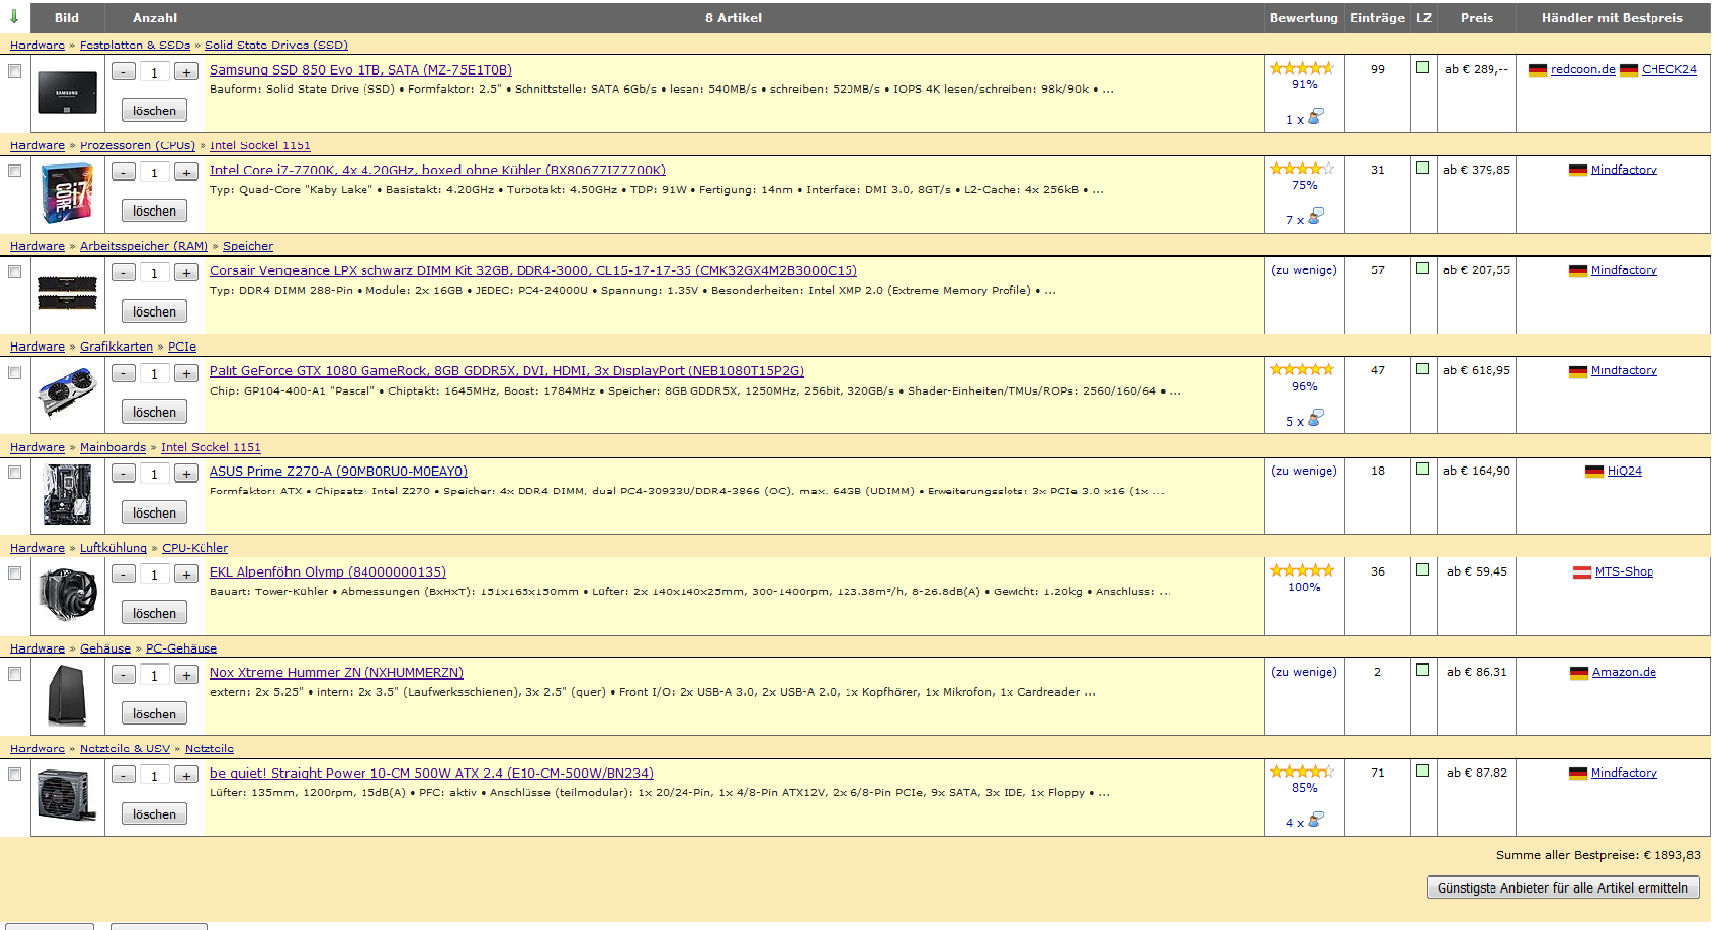Enable the LZ checkbox for the be quiet! power supply

[x=1422, y=771]
